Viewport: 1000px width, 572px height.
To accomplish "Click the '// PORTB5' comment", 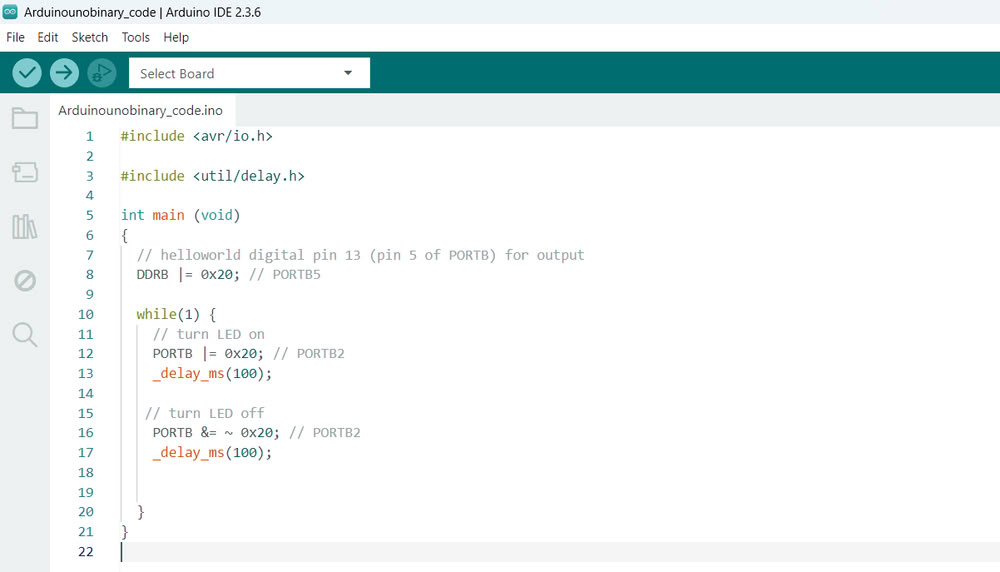I will coord(285,275).
